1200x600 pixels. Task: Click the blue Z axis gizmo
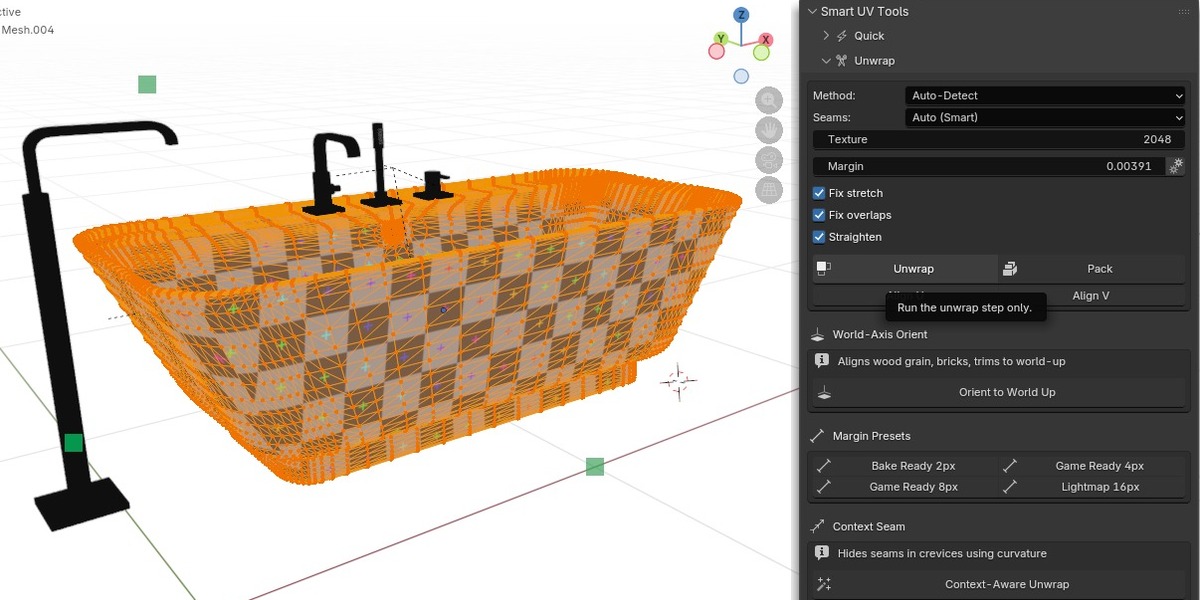741,15
